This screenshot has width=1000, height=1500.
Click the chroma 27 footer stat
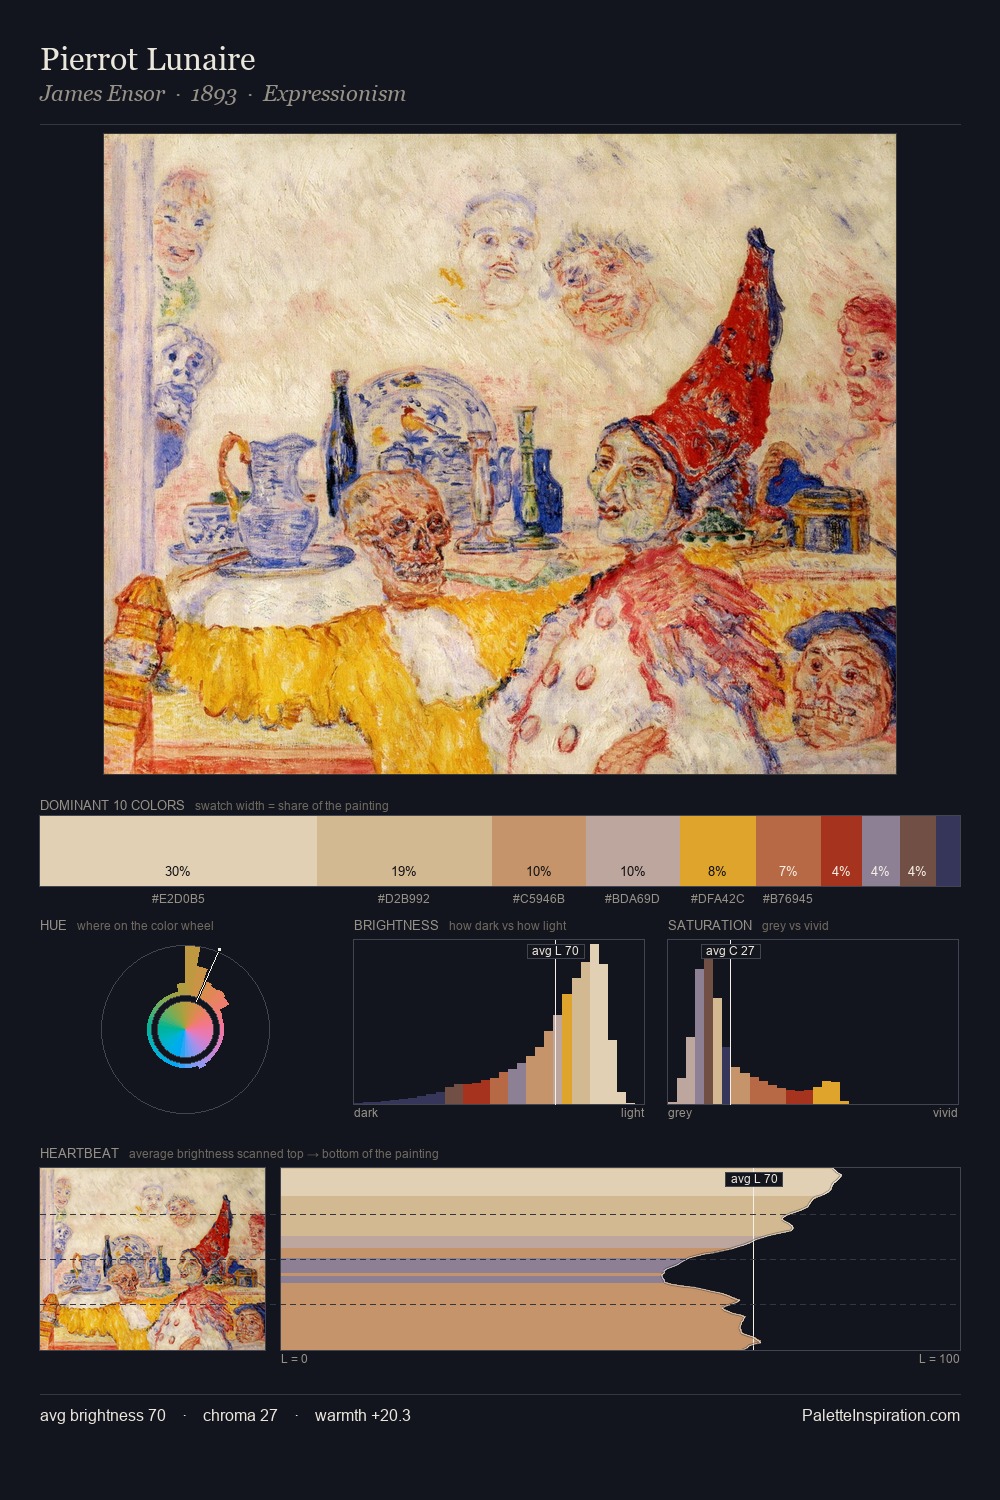tap(240, 1415)
